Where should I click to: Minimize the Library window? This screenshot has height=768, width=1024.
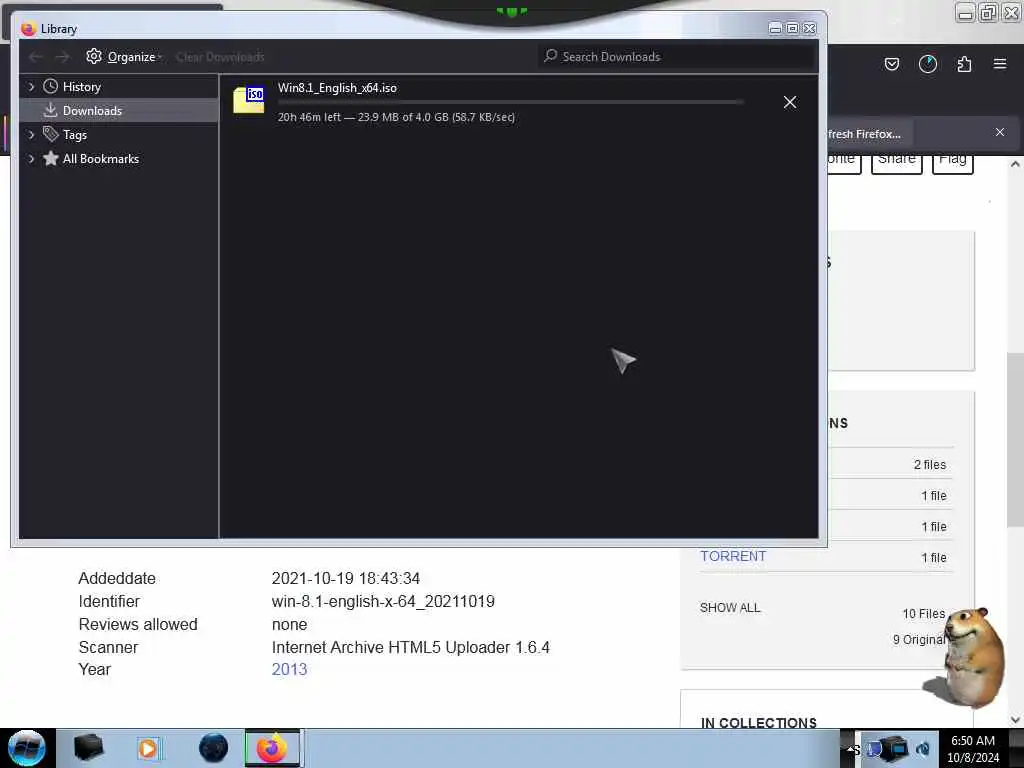coord(775,28)
